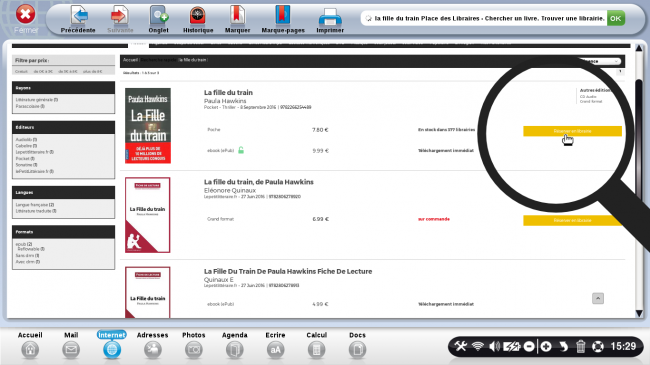Click the zoom-out minus icon in tray

point(529,346)
